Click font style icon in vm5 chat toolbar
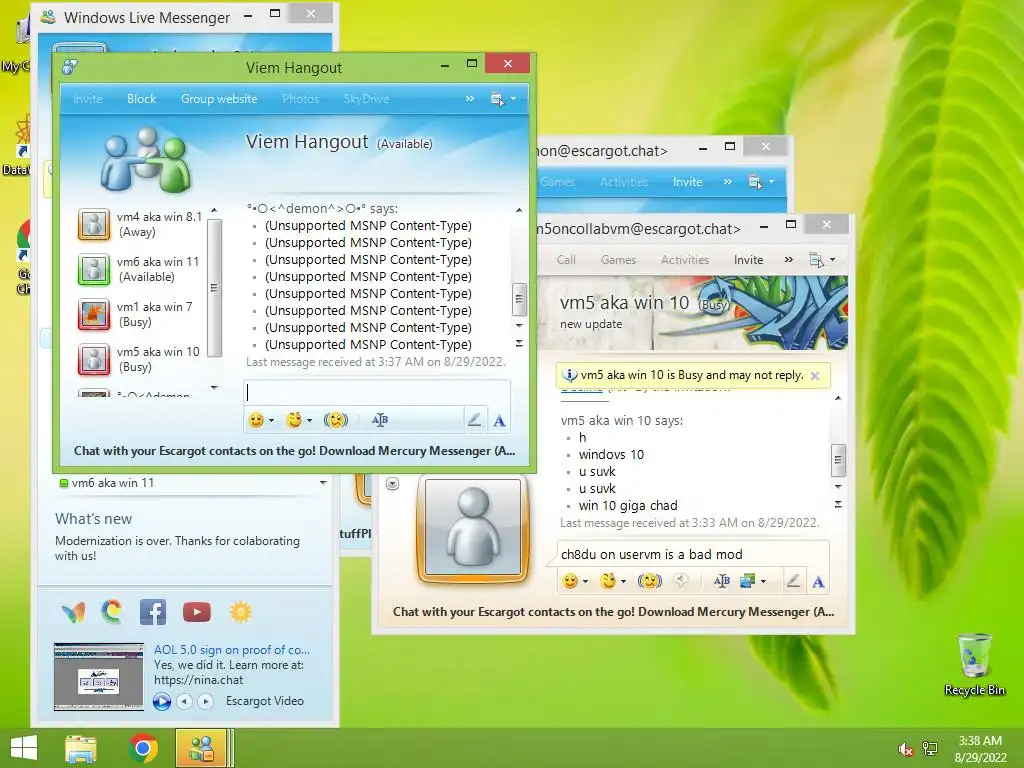 click(722, 581)
